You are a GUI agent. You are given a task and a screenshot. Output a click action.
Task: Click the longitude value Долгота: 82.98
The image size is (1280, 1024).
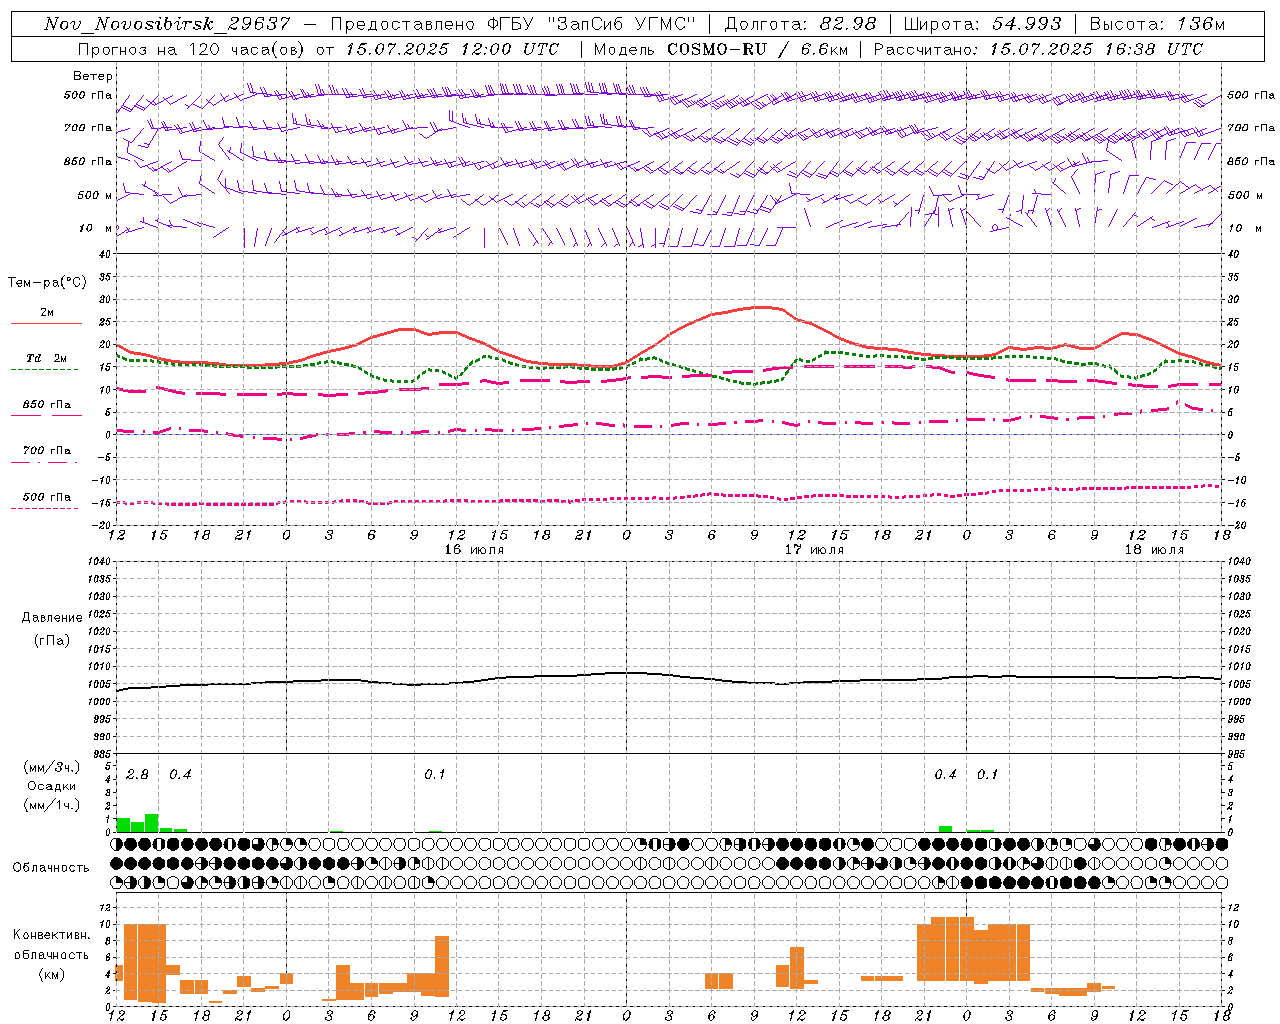[x=800, y=24]
